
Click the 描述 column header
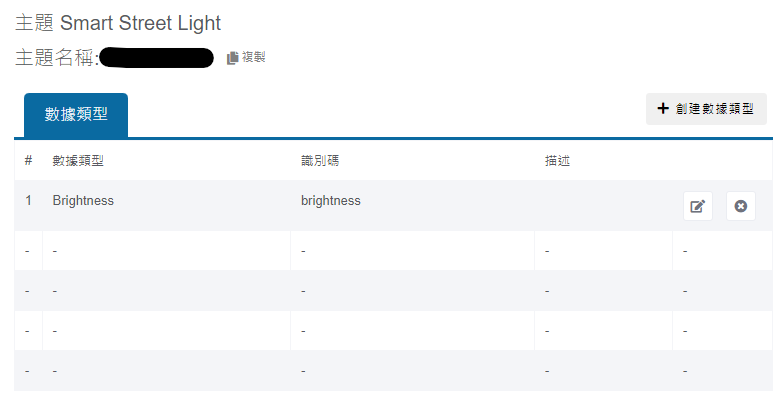coord(558,160)
